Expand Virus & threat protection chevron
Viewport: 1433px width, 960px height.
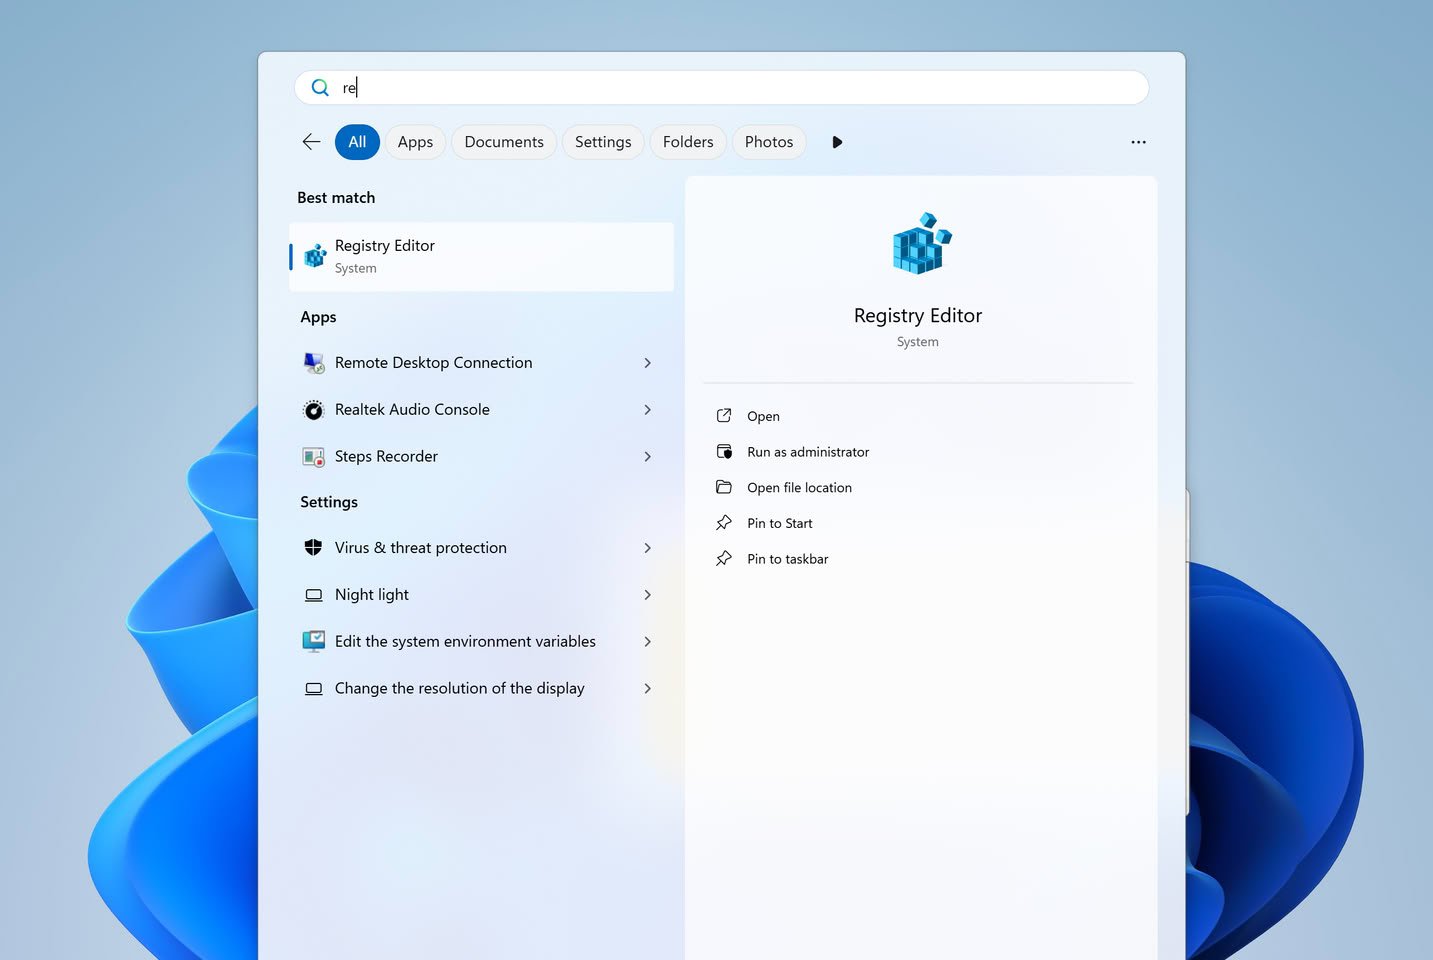648,548
